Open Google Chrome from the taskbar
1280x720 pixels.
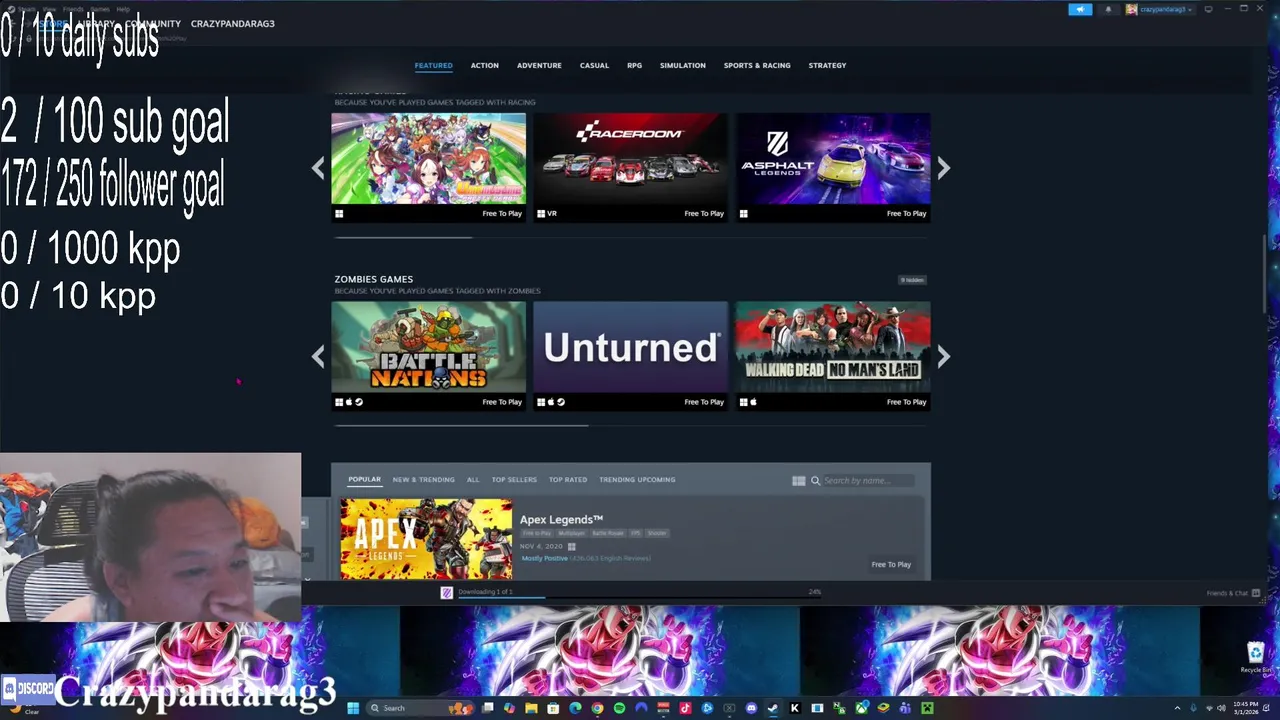click(597, 708)
